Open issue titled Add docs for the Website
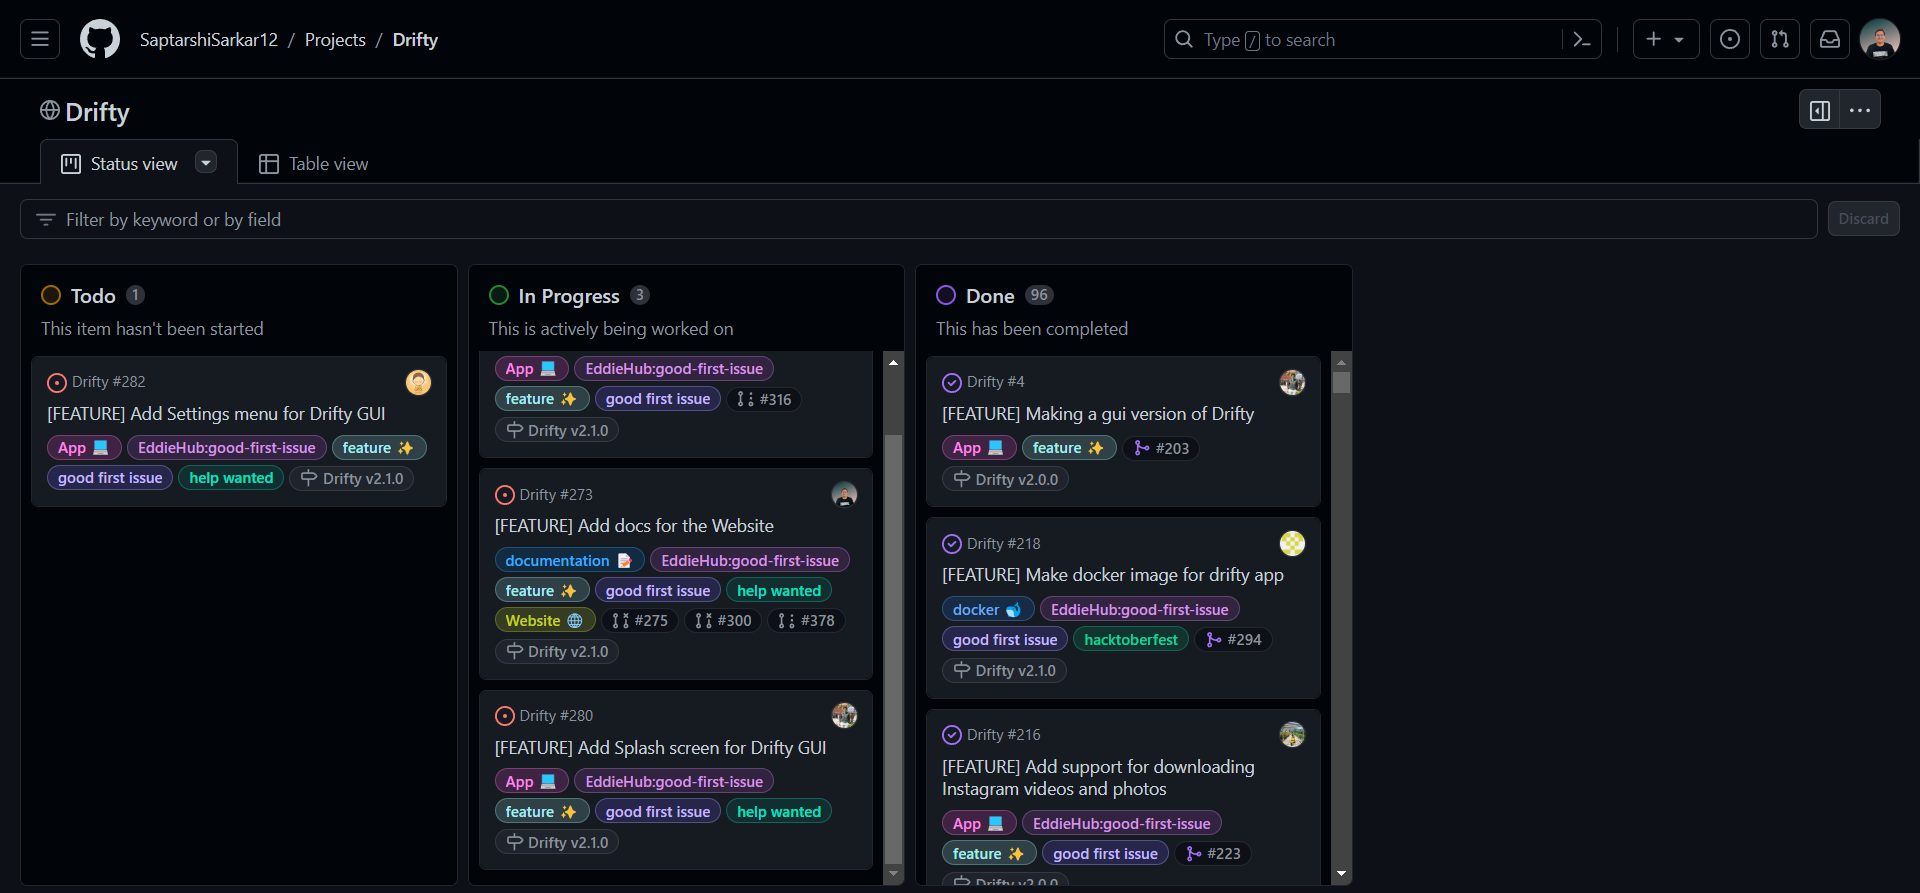Viewport: 1920px width, 893px height. click(x=634, y=525)
